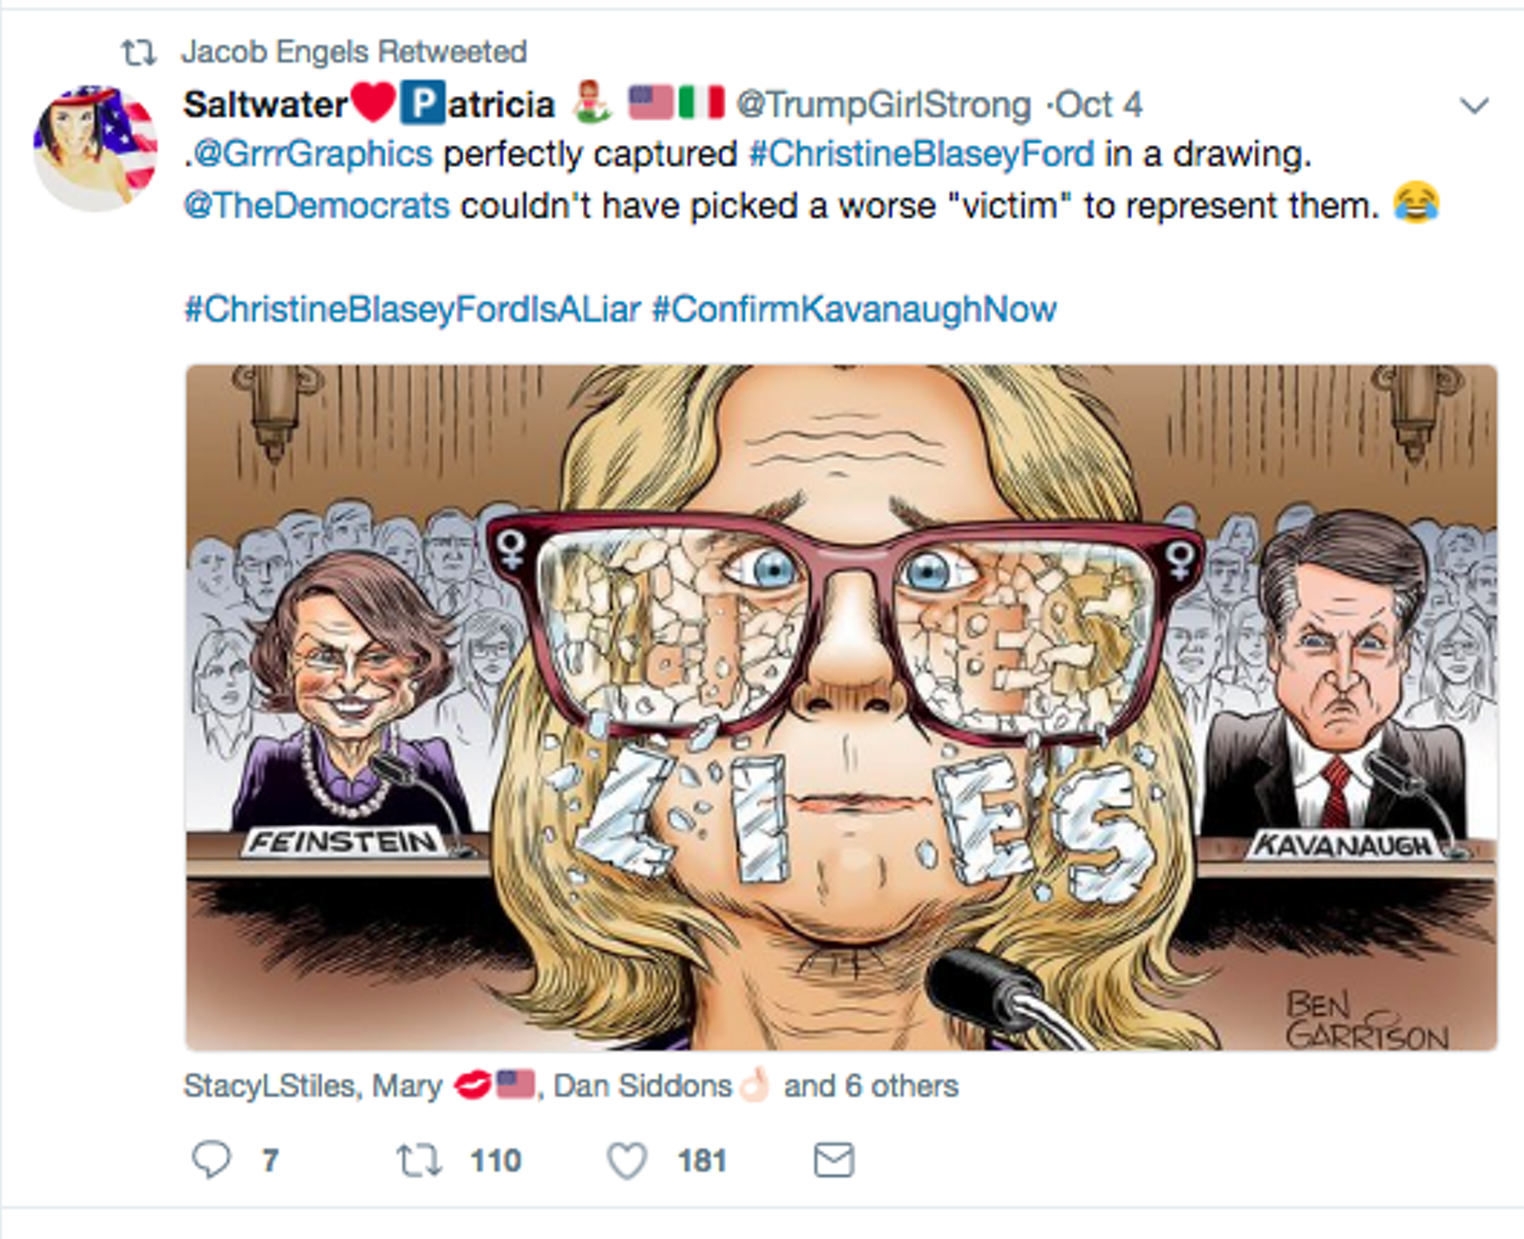Click the Saltwater Patricia profile avatar

pos(96,148)
